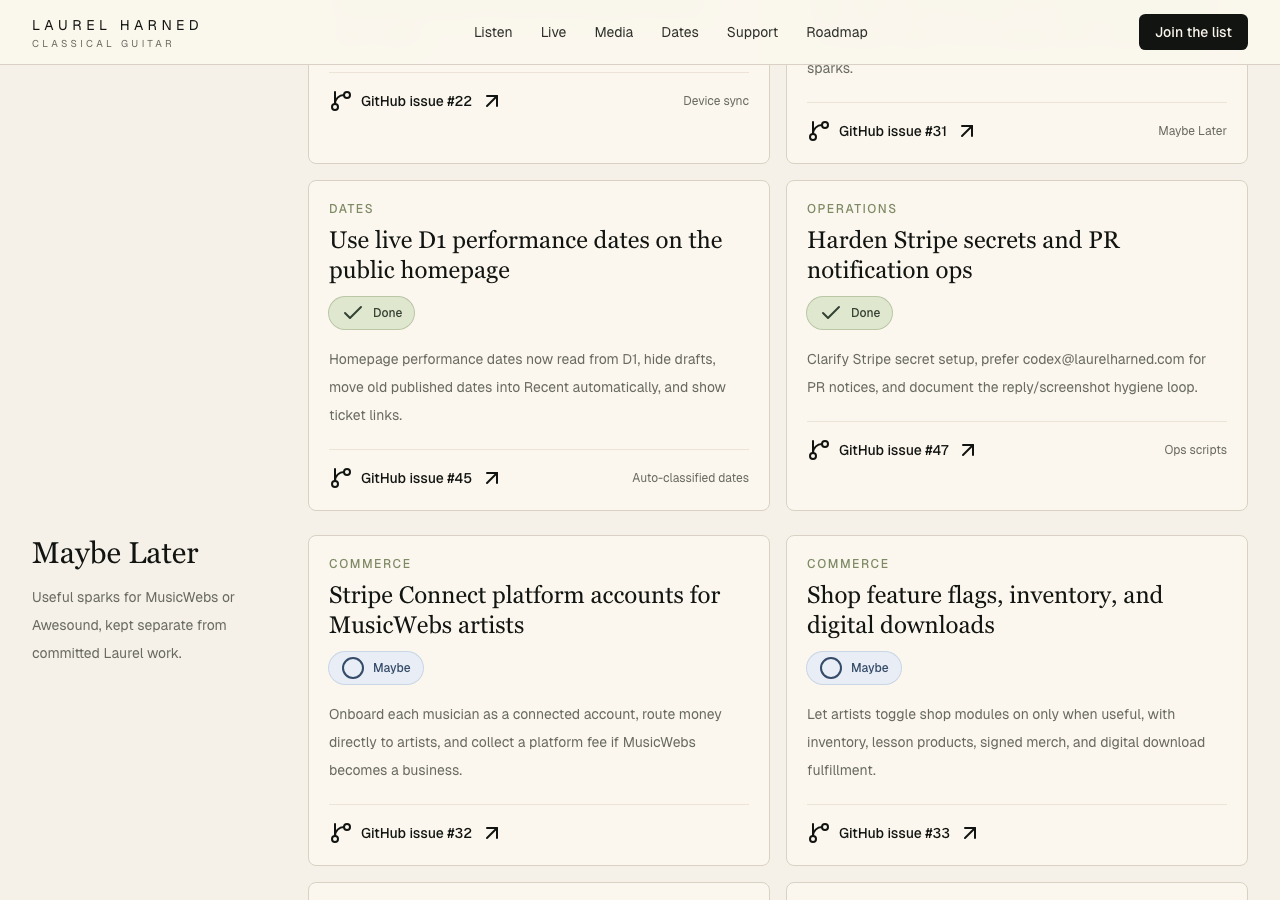Click the 'Homepage performance dates now read' description
The width and height of the screenshot is (1280, 900).
527,387
